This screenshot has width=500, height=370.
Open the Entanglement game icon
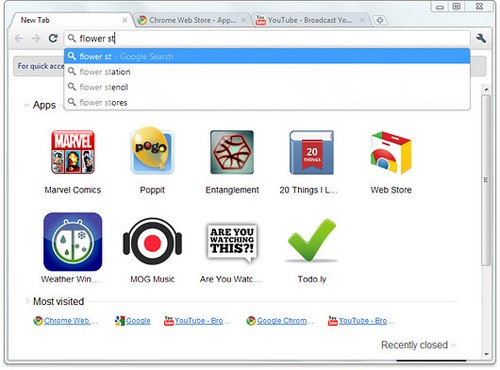coord(232,152)
